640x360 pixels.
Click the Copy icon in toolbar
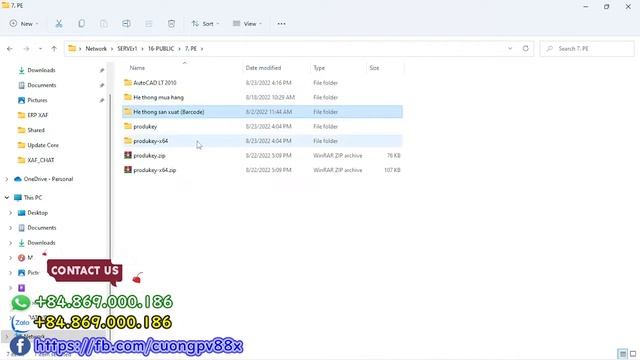[82, 24]
